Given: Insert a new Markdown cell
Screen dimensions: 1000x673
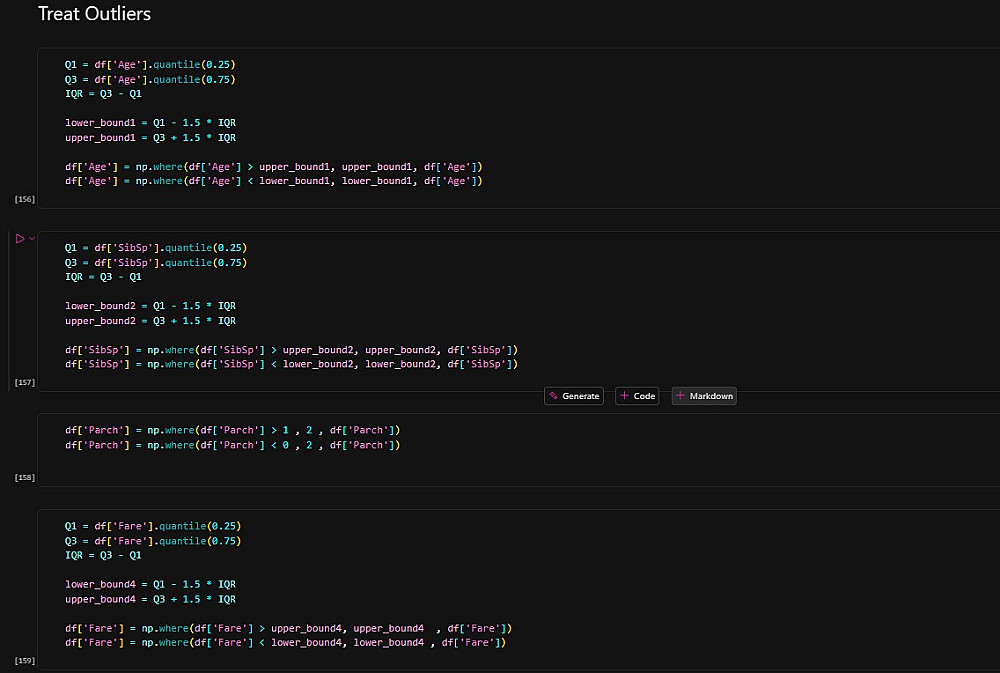Looking at the screenshot, I should tap(704, 396).
